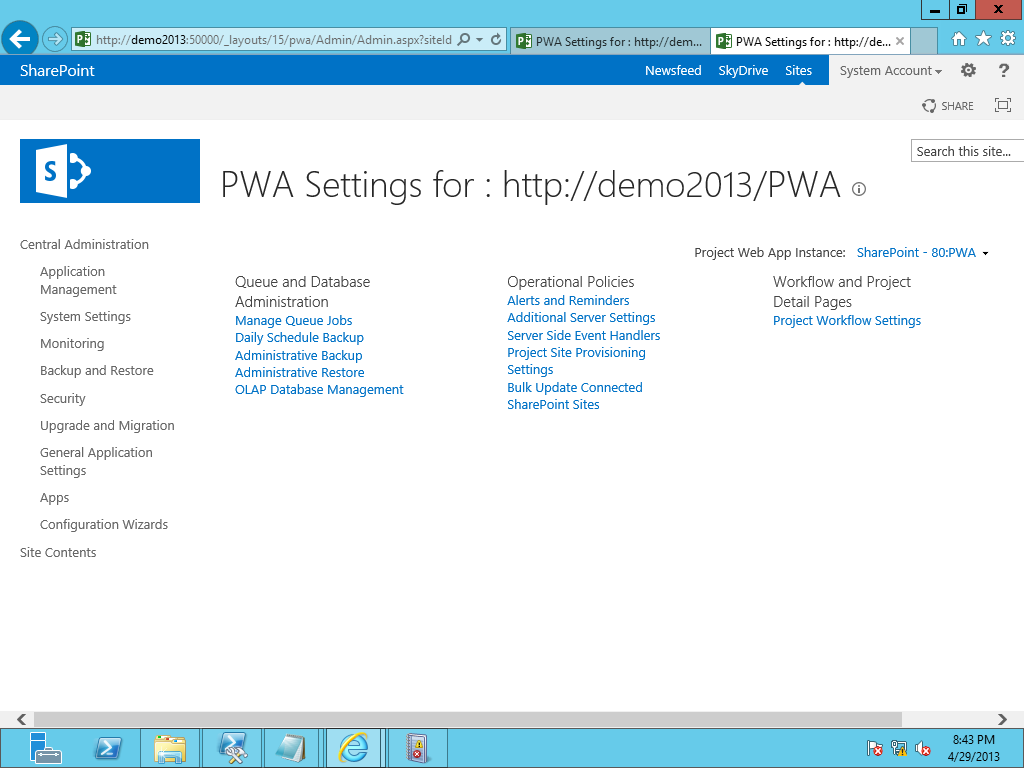This screenshot has height=768, width=1024.
Task: Open System Settings in sidebar
Action: click(86, 317)
